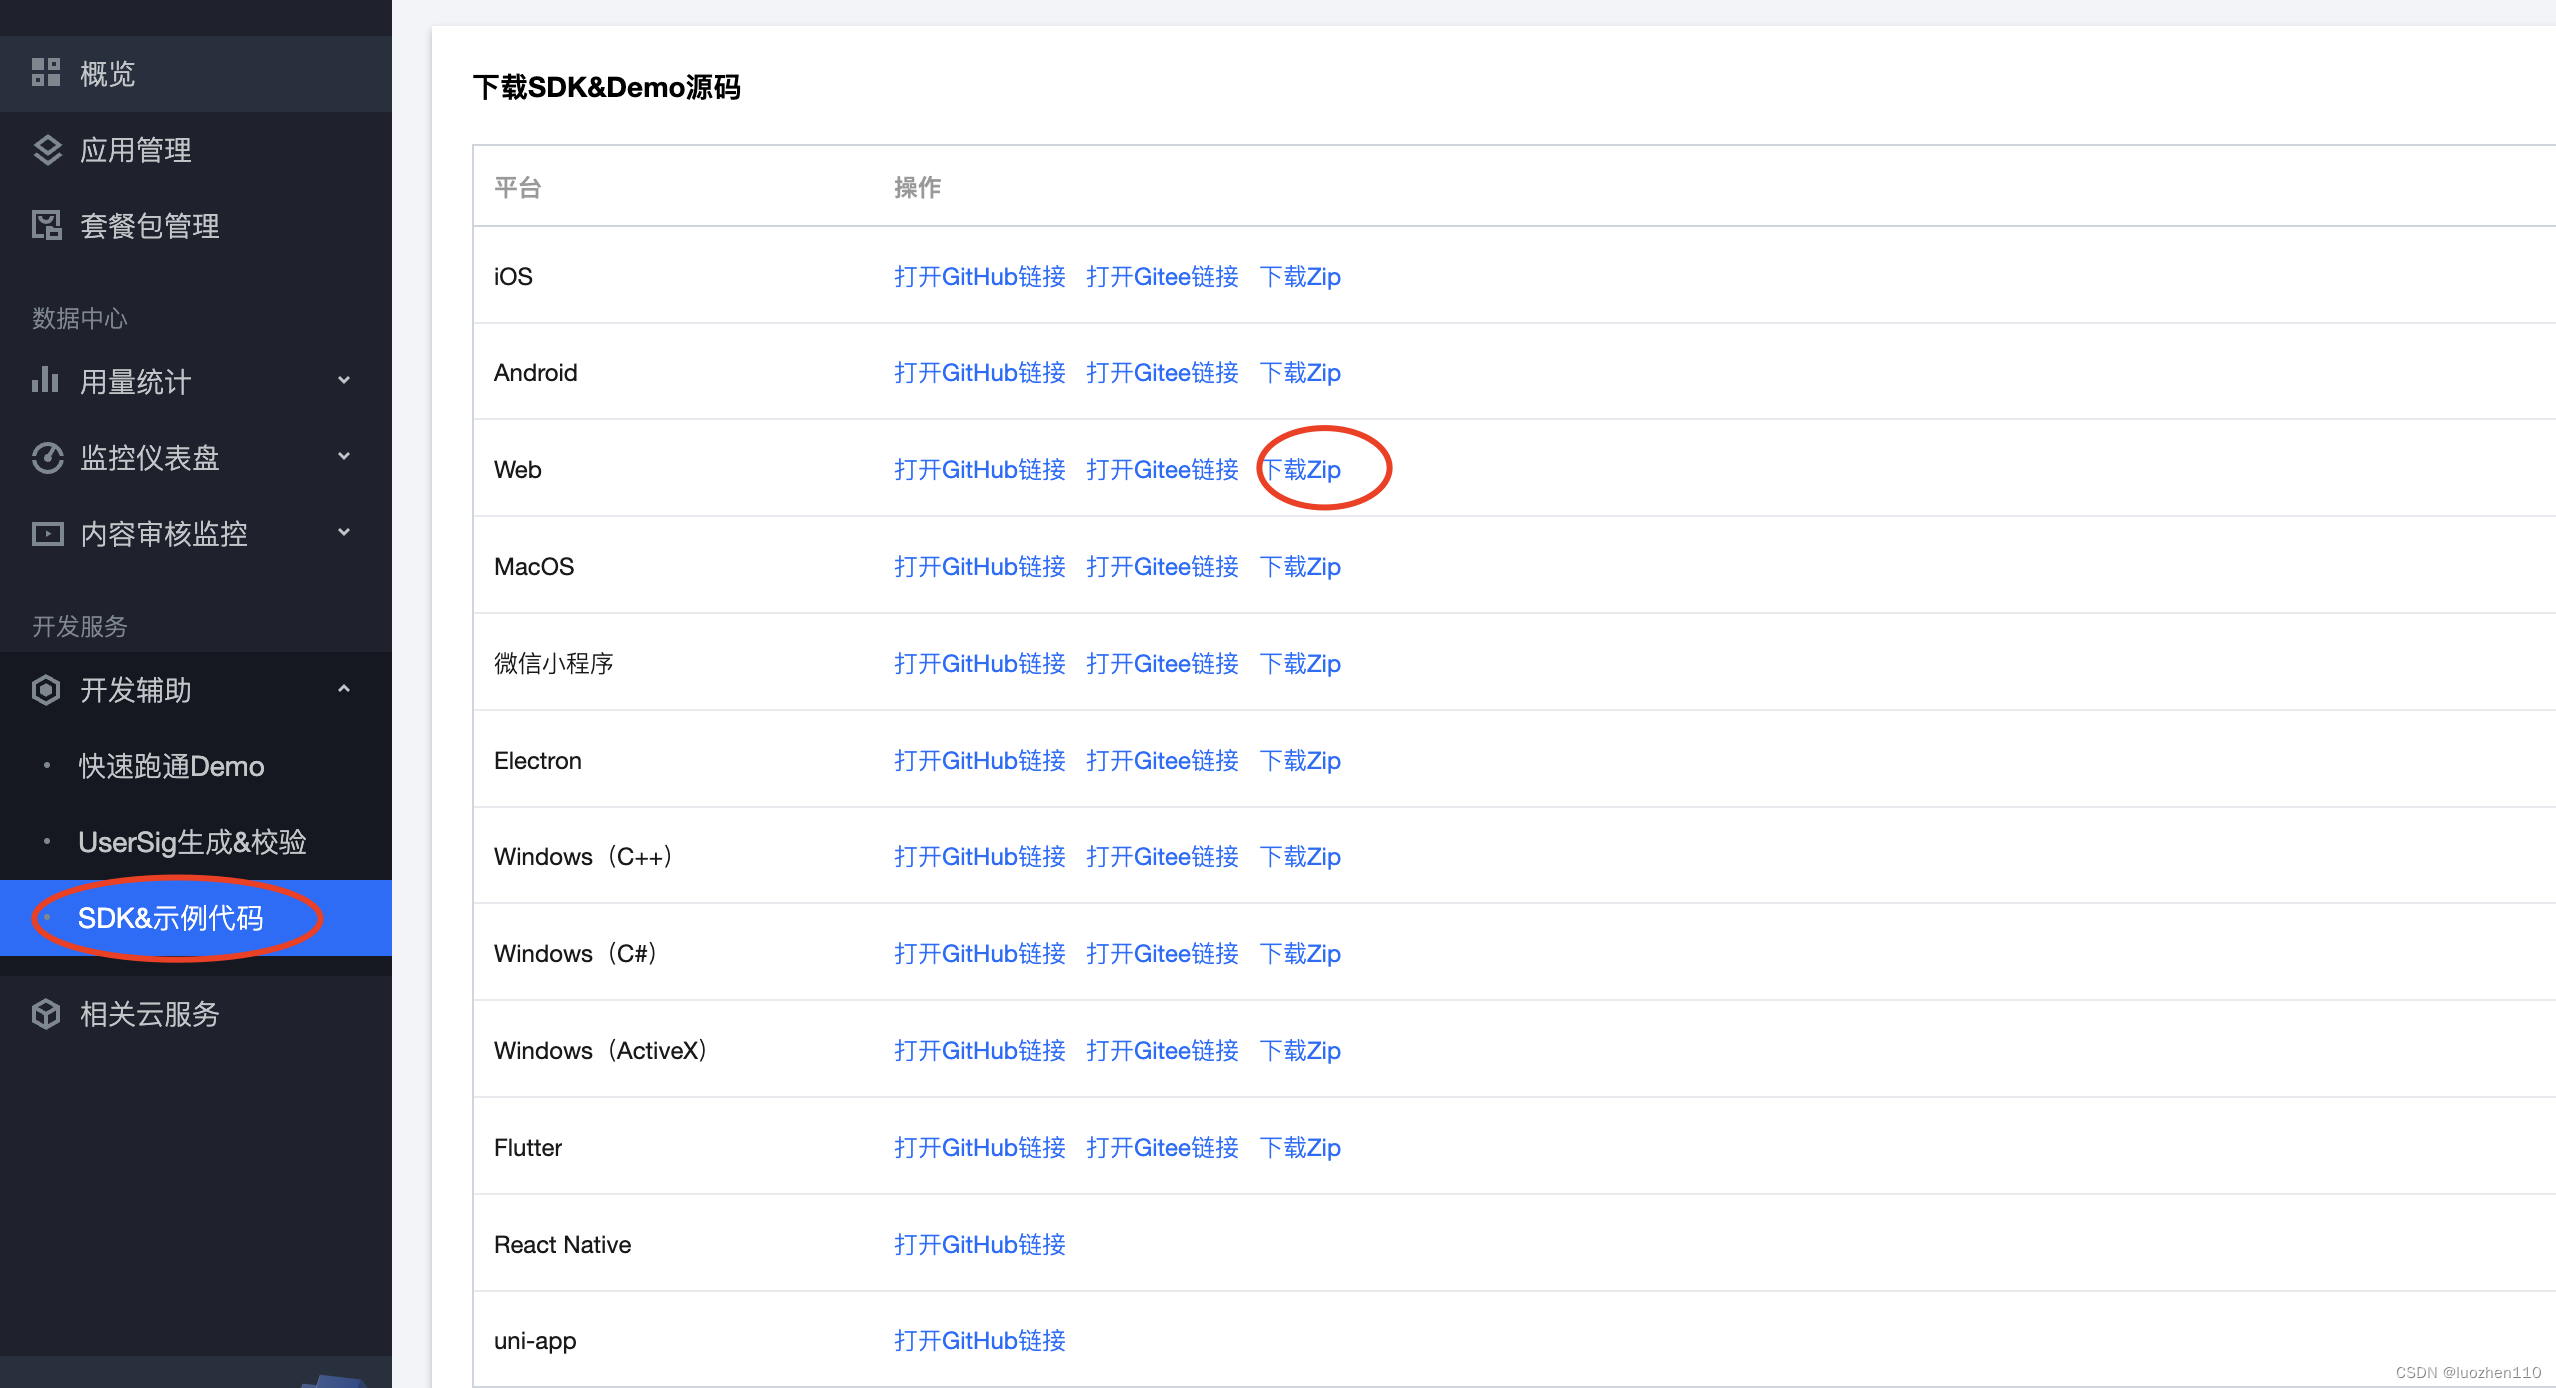Click the 内容审核监控 screen icon

47,534
